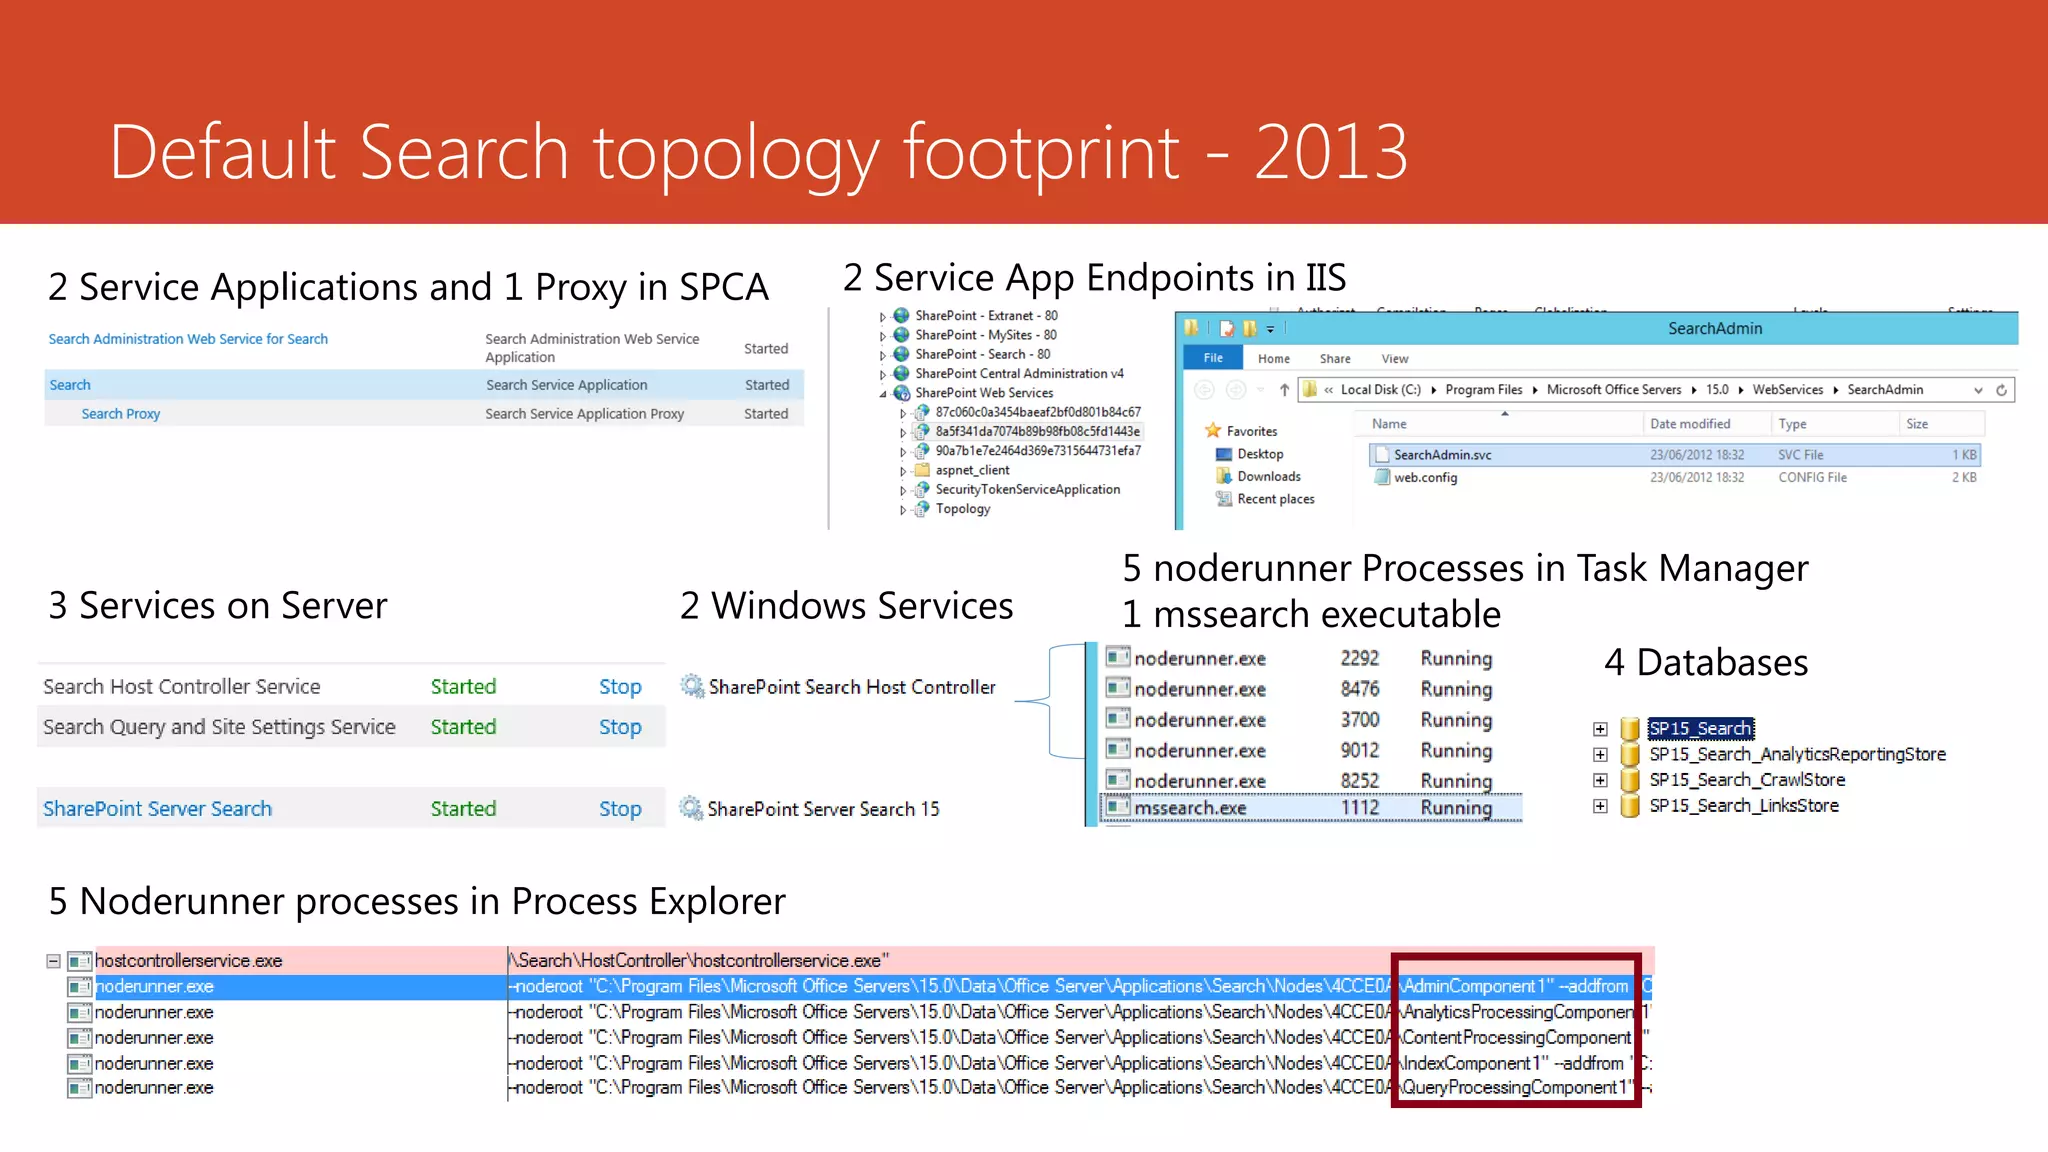Click the SearchAdmin.svc file icon
2048x1152 pixels.
click(x=1382, y=455)
